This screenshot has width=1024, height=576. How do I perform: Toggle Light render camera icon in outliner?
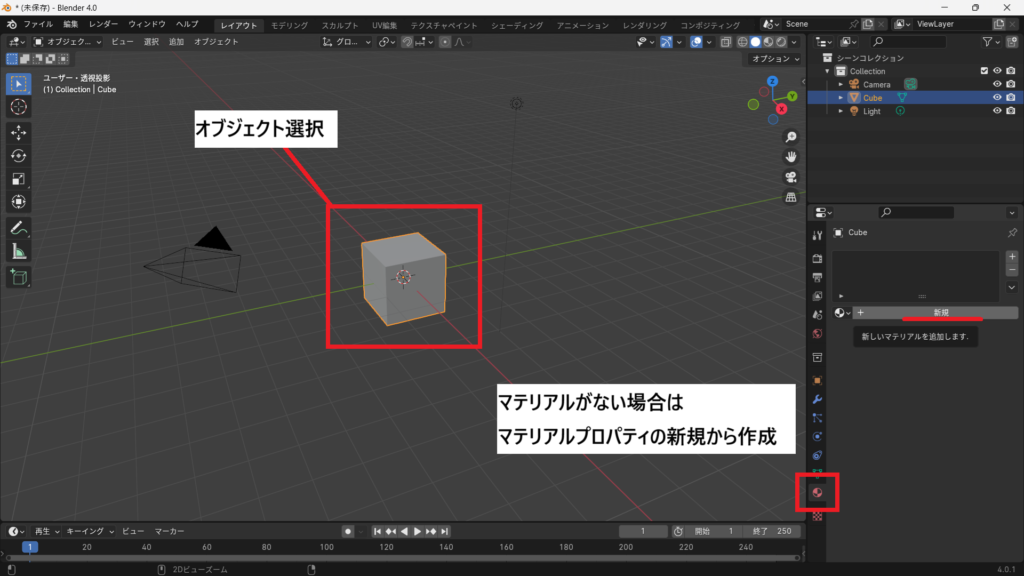coord(1011,111)
